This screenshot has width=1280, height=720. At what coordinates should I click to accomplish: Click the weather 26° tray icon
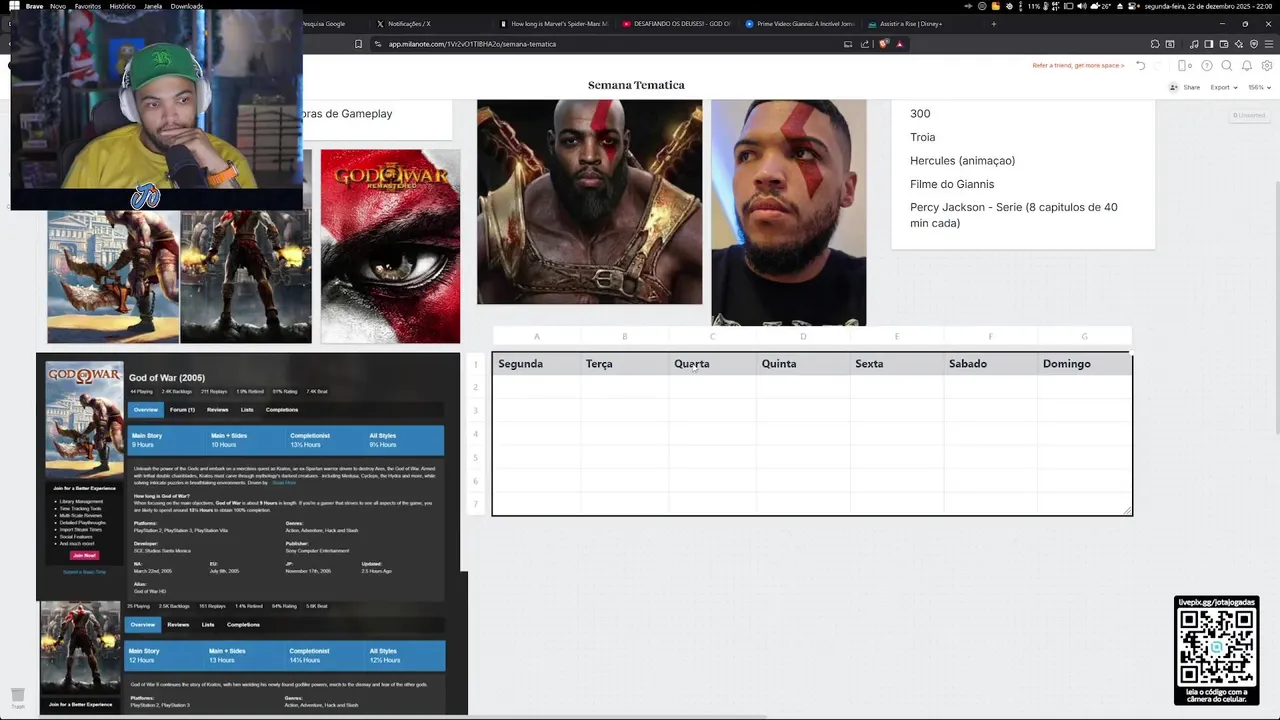click(x=1101, y=6)
